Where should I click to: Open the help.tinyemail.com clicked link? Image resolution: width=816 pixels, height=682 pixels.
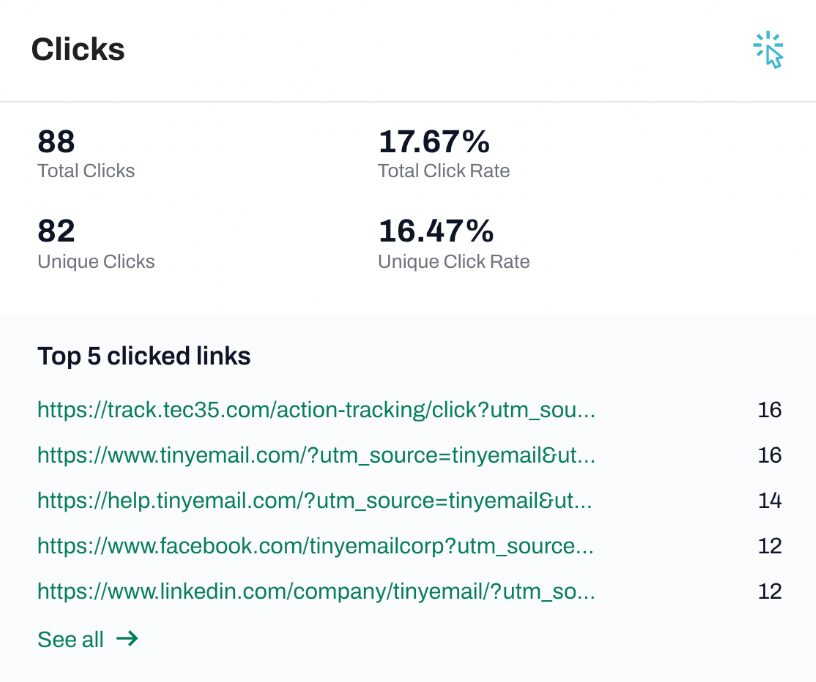click(314, 500)
